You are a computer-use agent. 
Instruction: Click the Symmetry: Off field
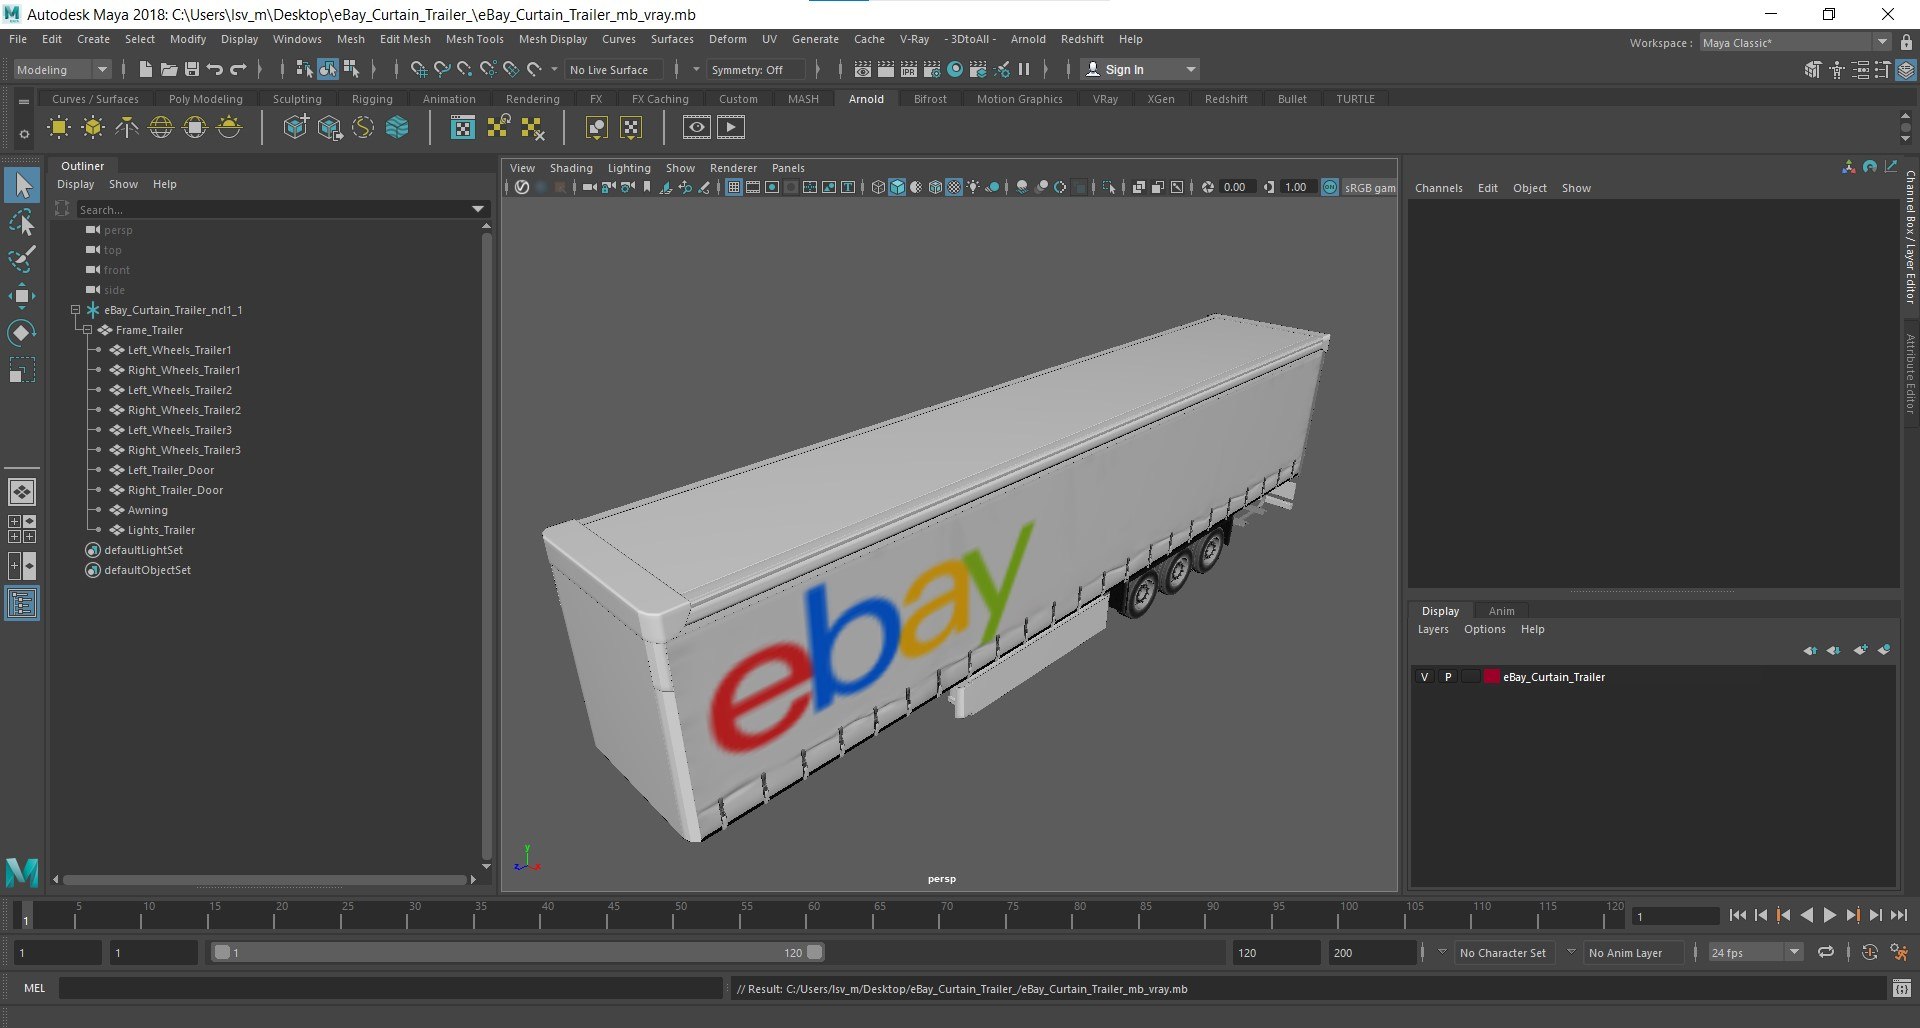(x=754, y=70)
